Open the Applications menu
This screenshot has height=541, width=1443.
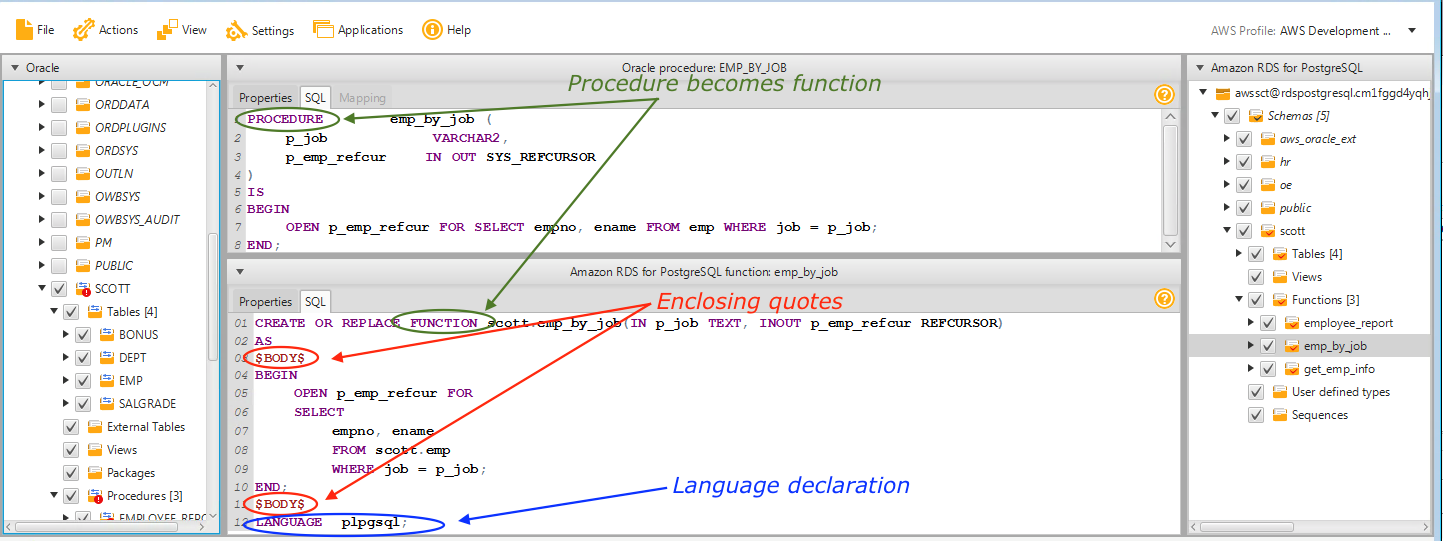click(358, 30)
